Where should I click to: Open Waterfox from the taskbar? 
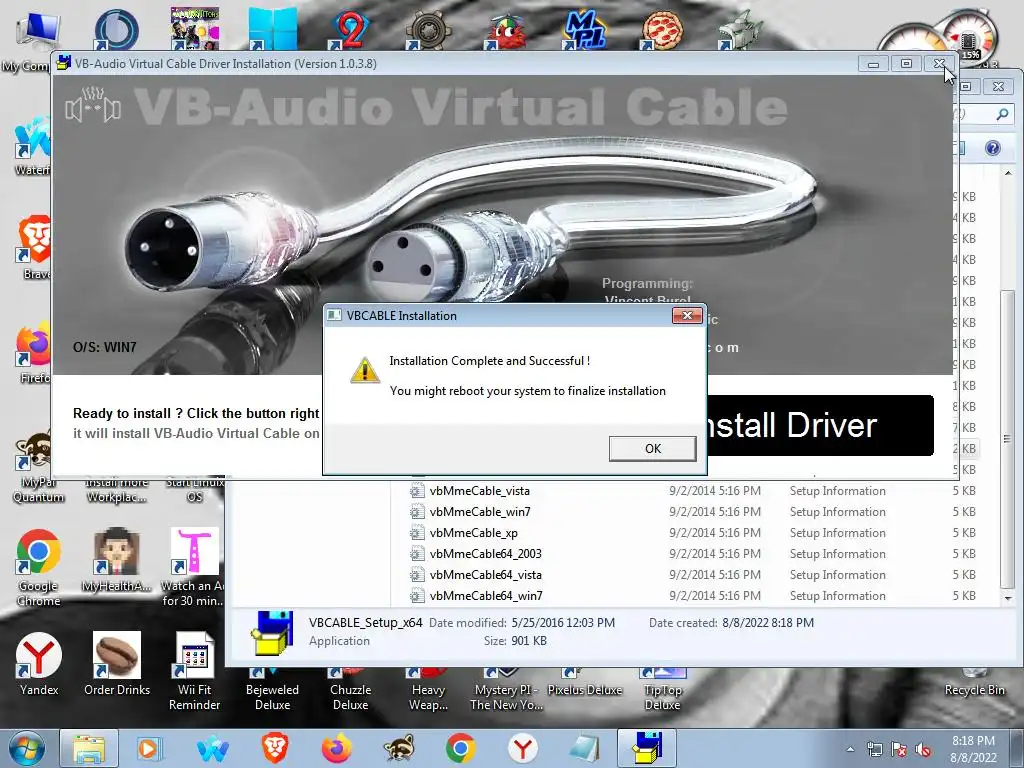(x=212, y=748)
